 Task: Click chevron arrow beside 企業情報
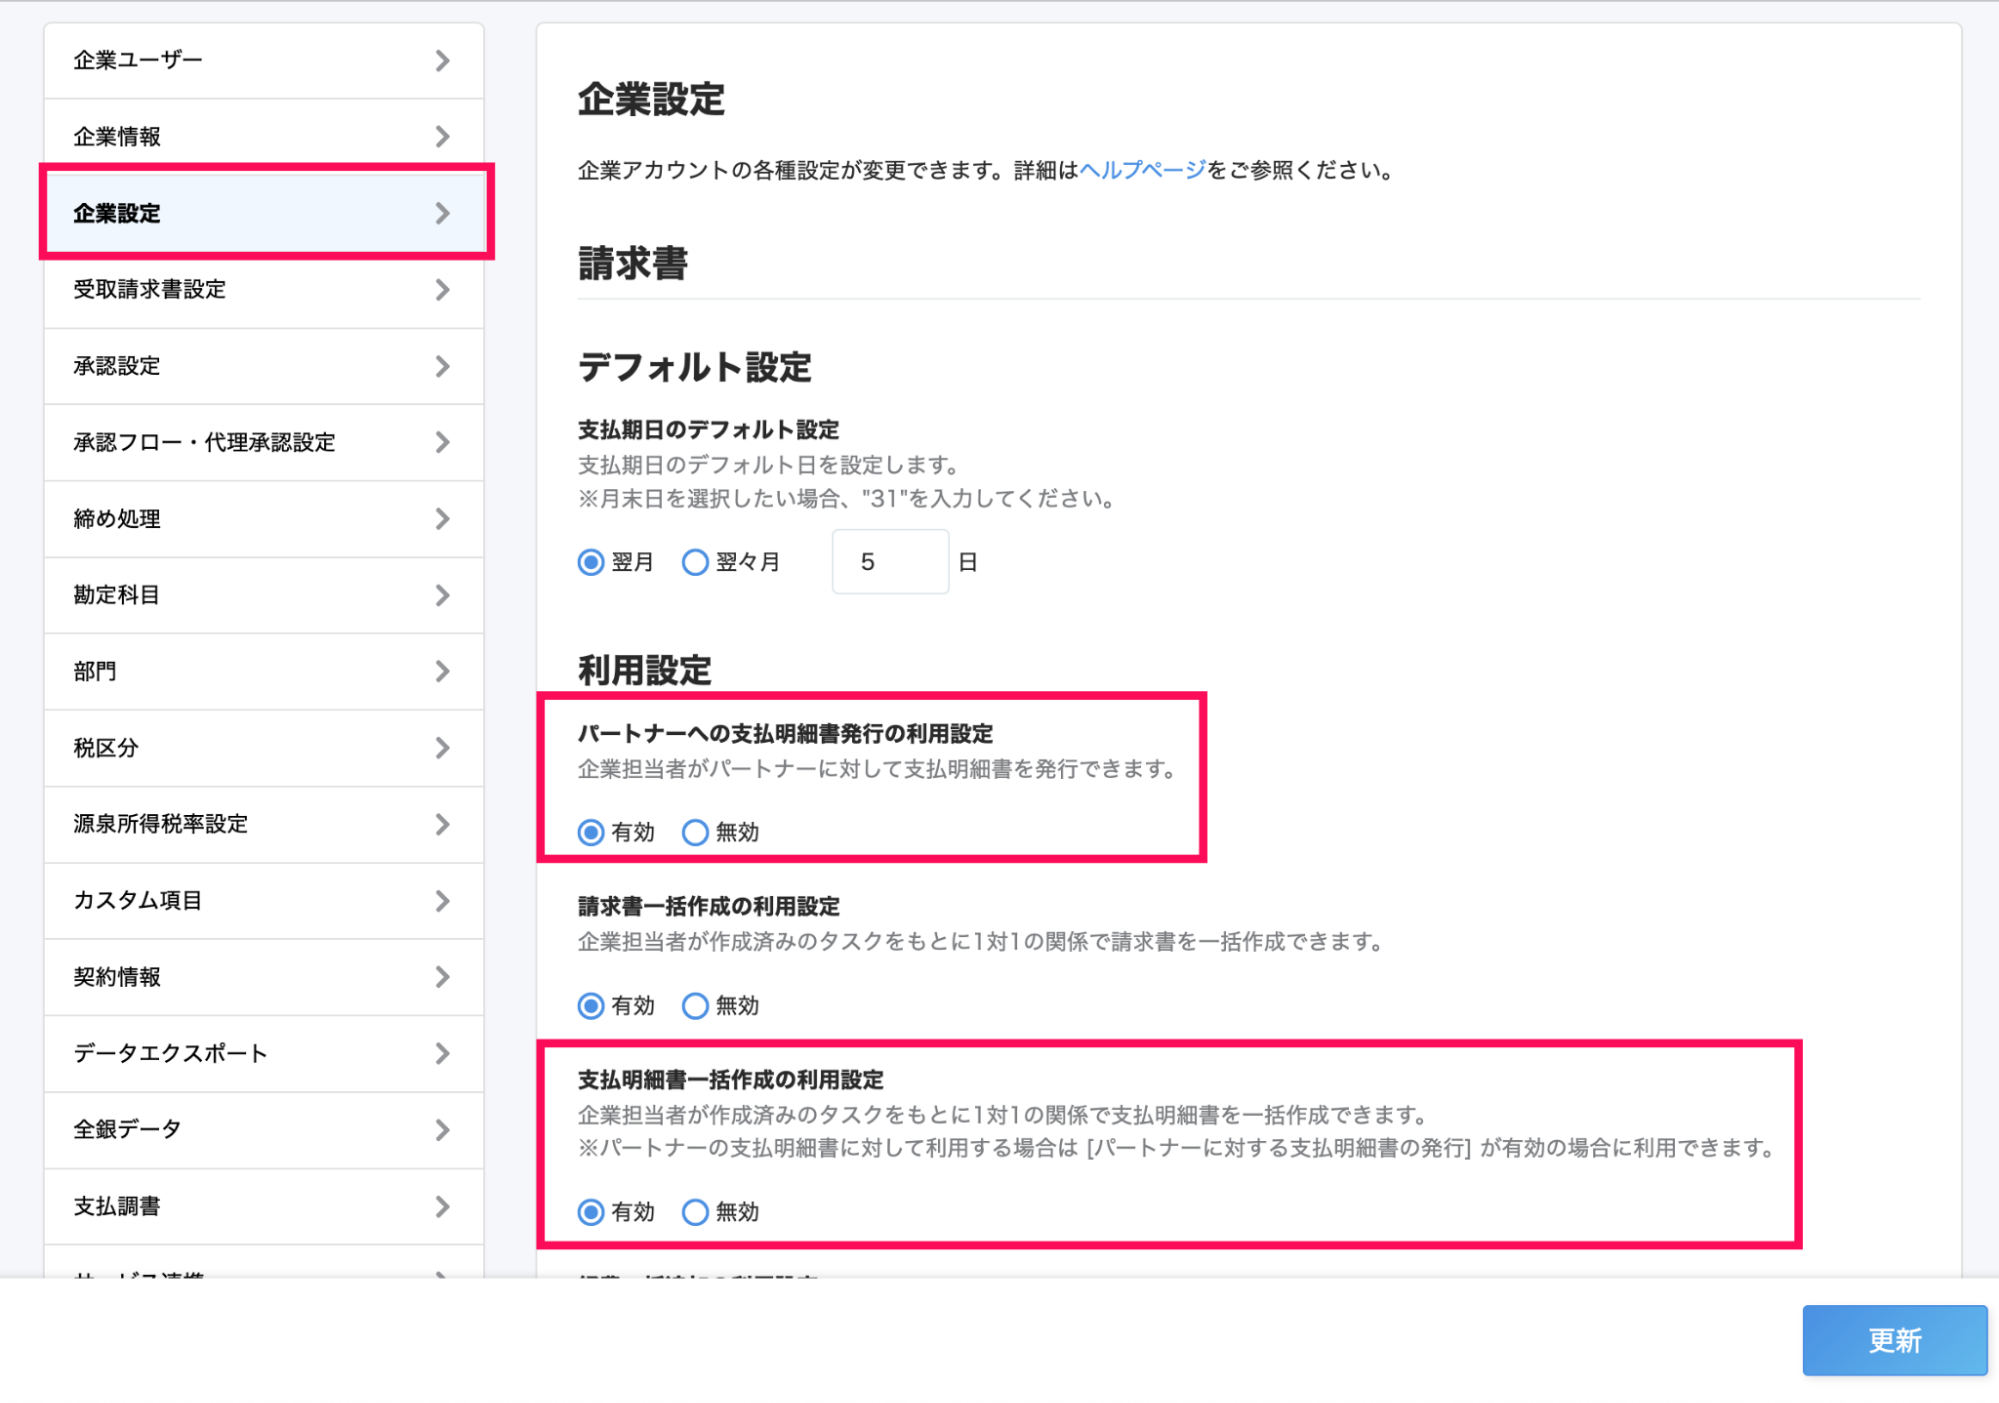point(443,137)
